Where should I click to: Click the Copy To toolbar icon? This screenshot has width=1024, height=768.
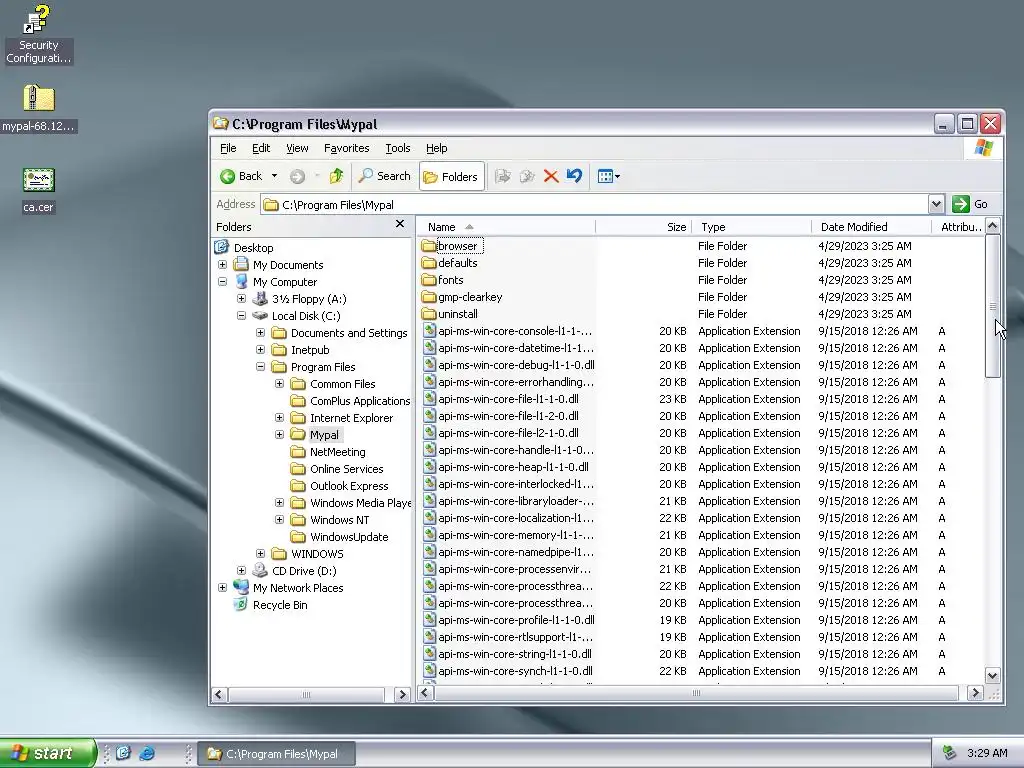(526, 176)
